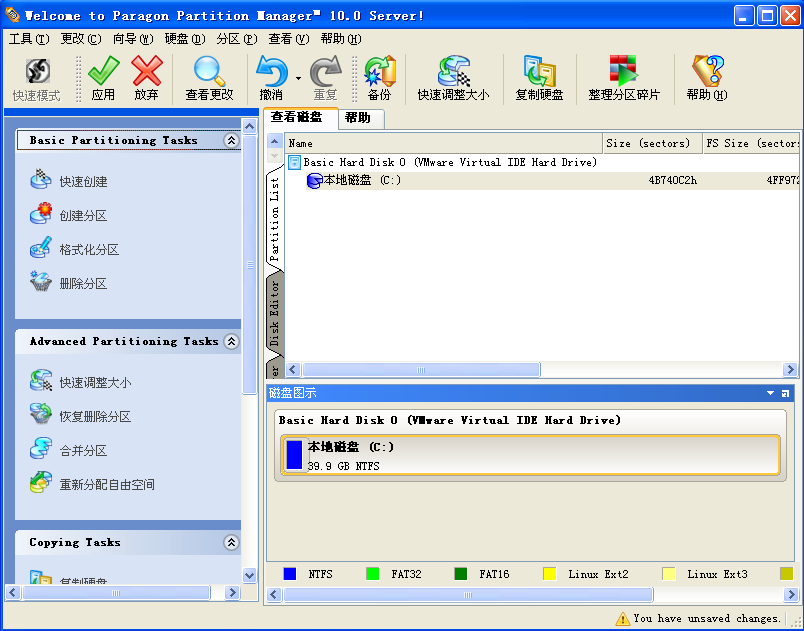Launch the Backup (备份) tool
This screenshot has width=804, height=631.
pos(379,78)
